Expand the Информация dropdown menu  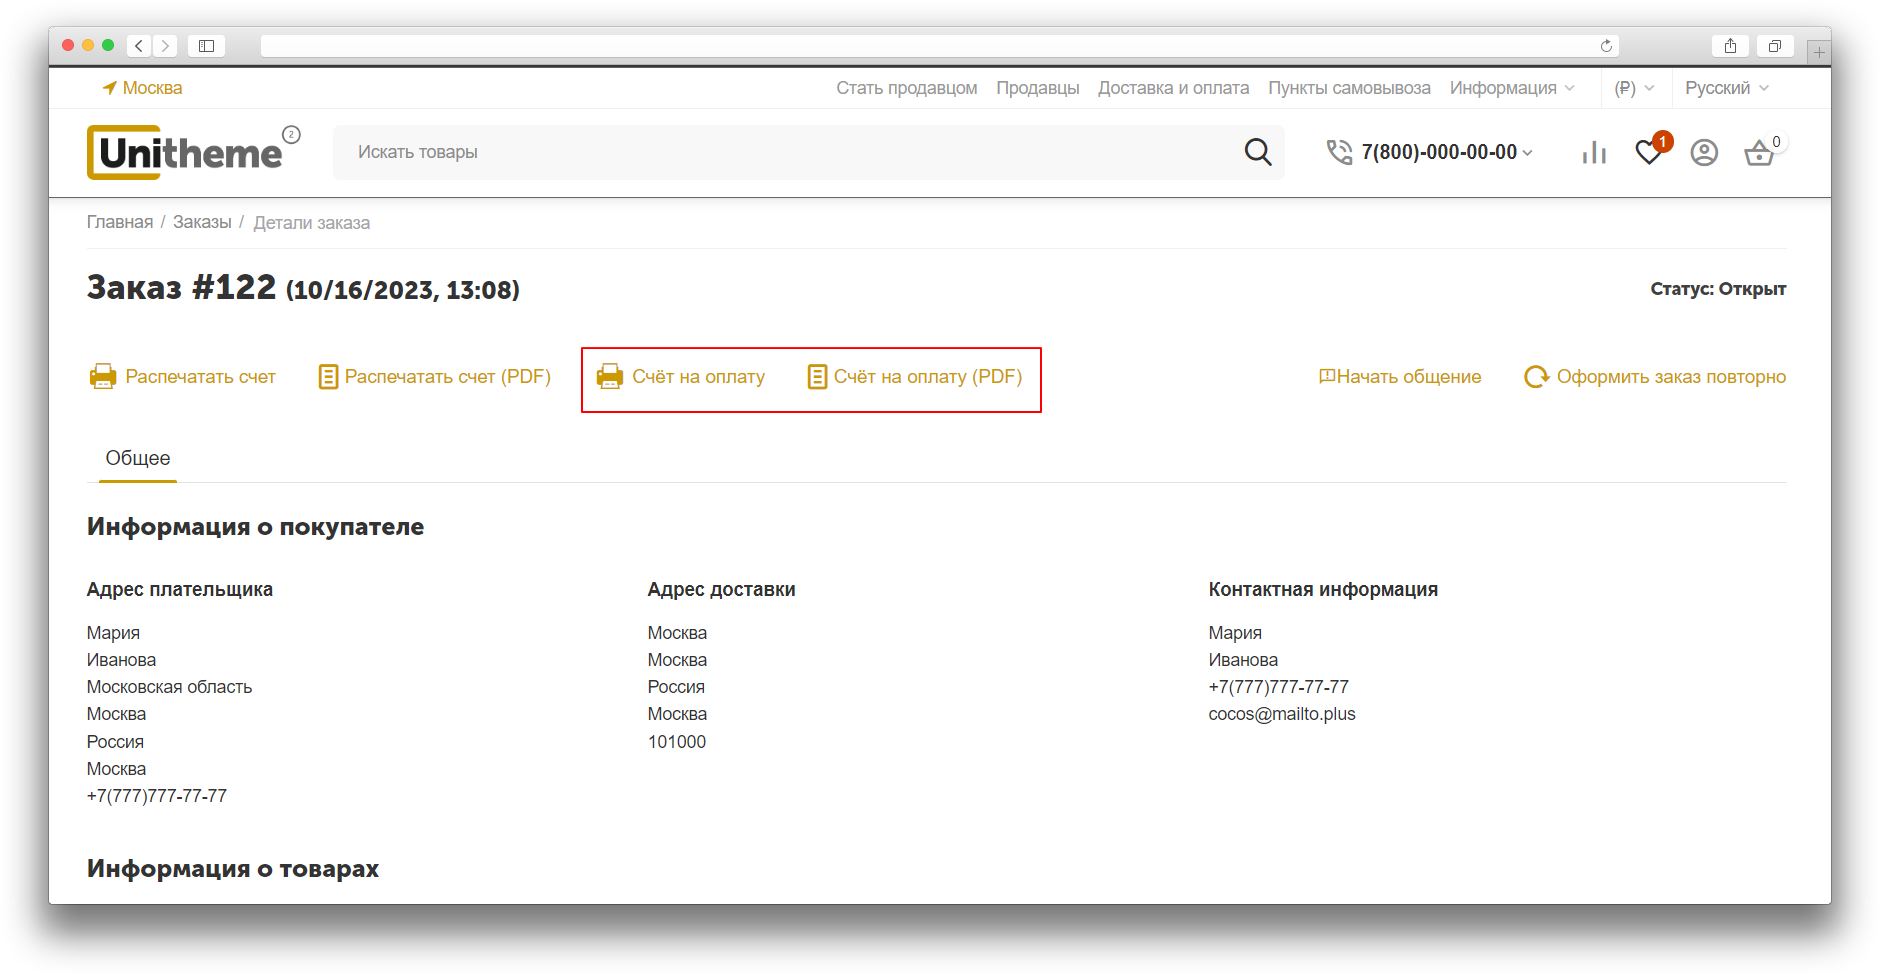(1511, 88)
